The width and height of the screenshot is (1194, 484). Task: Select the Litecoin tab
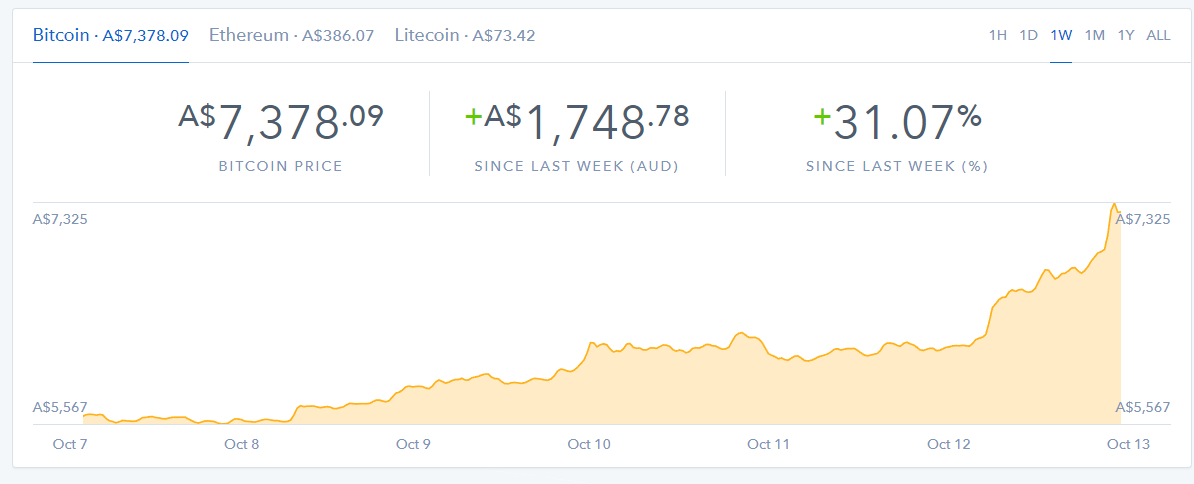pyautogui.click(x=465, y=35)
